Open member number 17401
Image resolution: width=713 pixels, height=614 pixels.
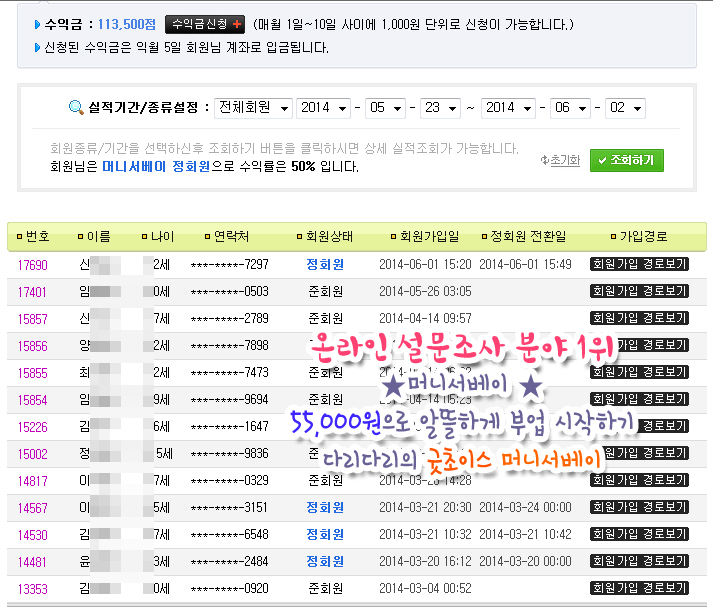tap(32, 292)
